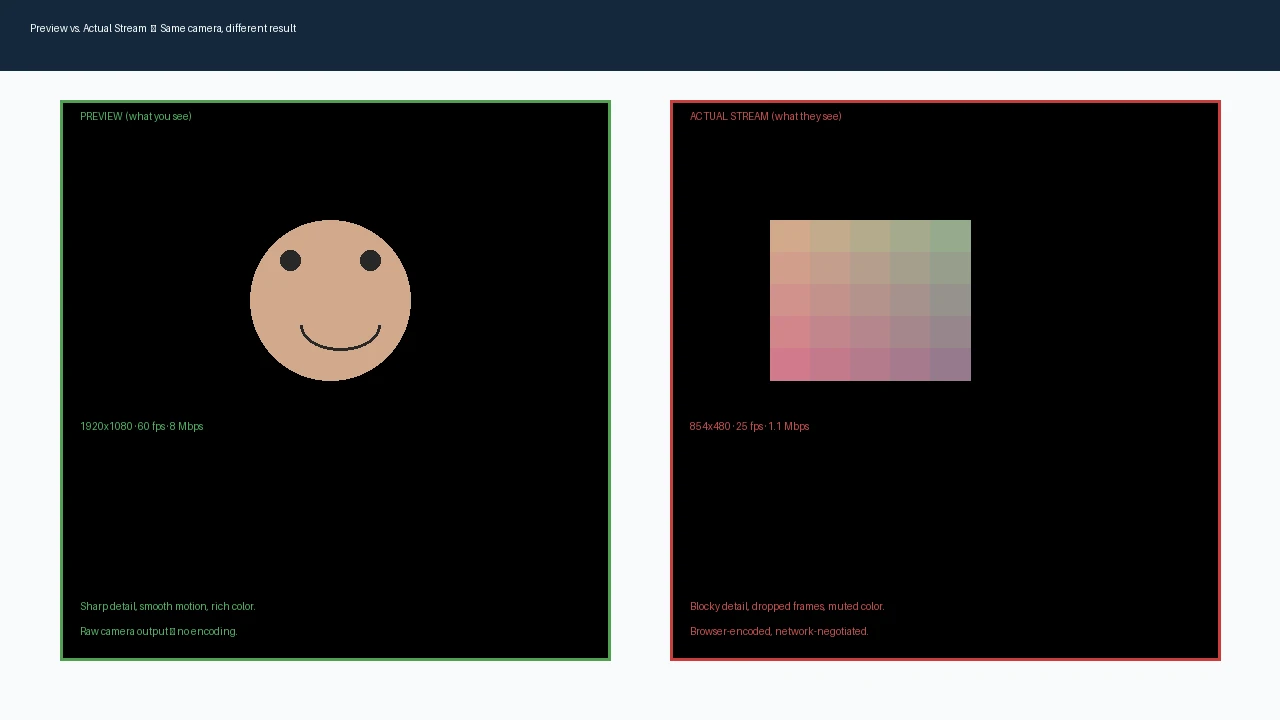Click 'Blocky detail, dropped frames, muted color.'
The image size is (1280, 720).
pos(787,606)
